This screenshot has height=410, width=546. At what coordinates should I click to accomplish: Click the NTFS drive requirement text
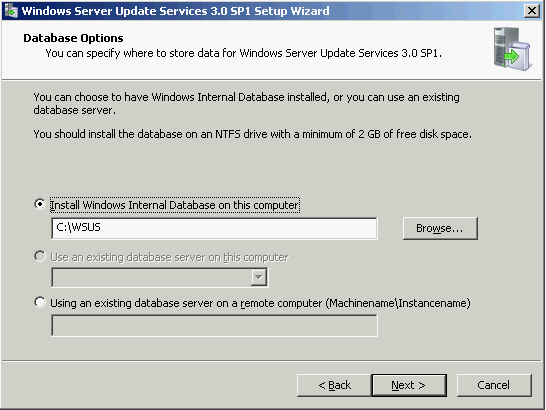tap(252, 134)
